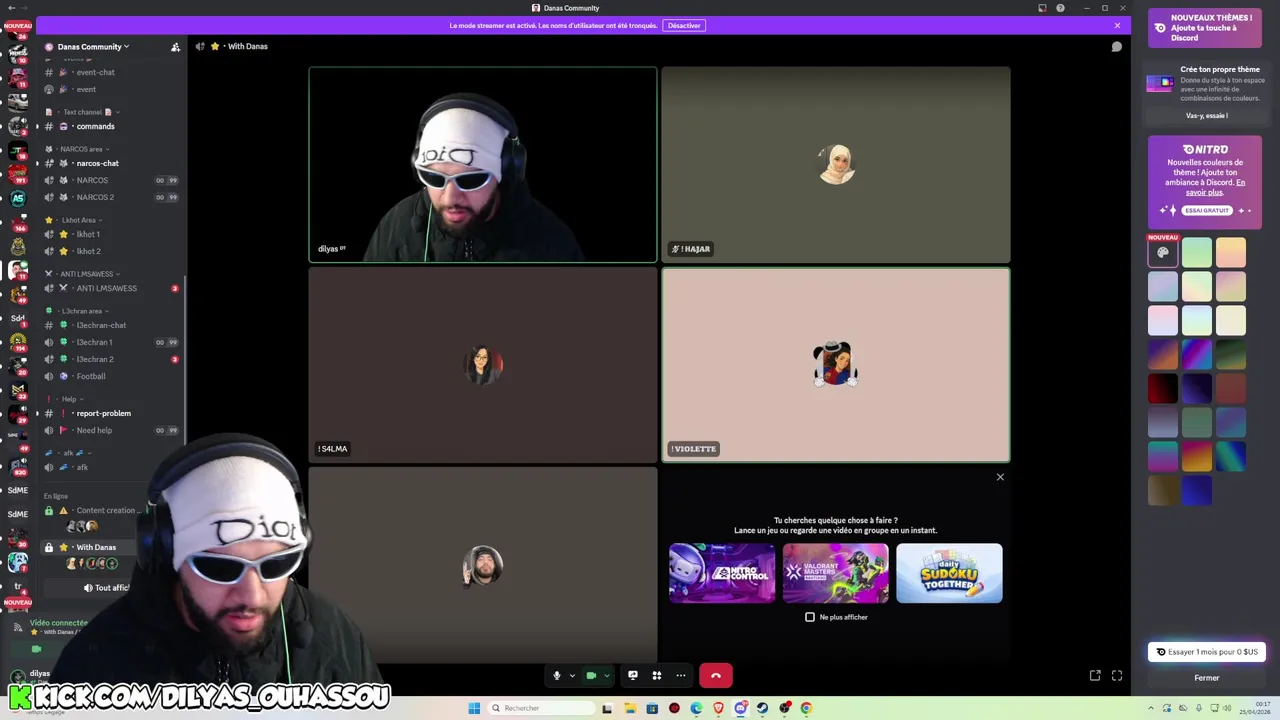Click the Rechercher taskbar search box
Screen dimensions: 1280x720
click(540, 708)
